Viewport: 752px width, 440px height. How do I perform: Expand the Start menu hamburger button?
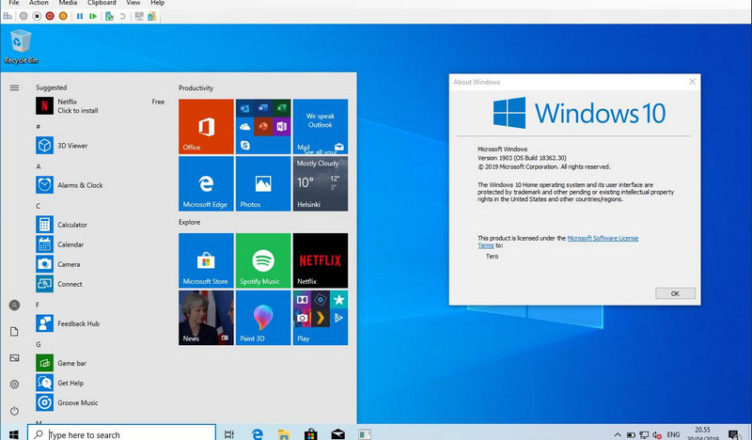tap(14, 88)
